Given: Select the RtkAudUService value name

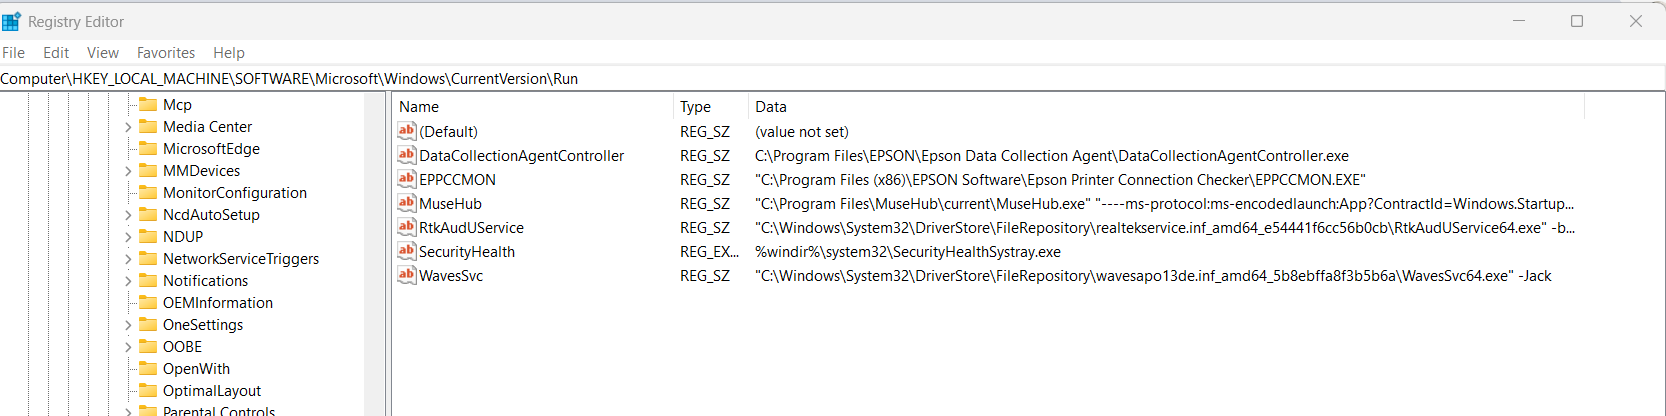Looking at the screenshot, I should (x=471, y=228).
